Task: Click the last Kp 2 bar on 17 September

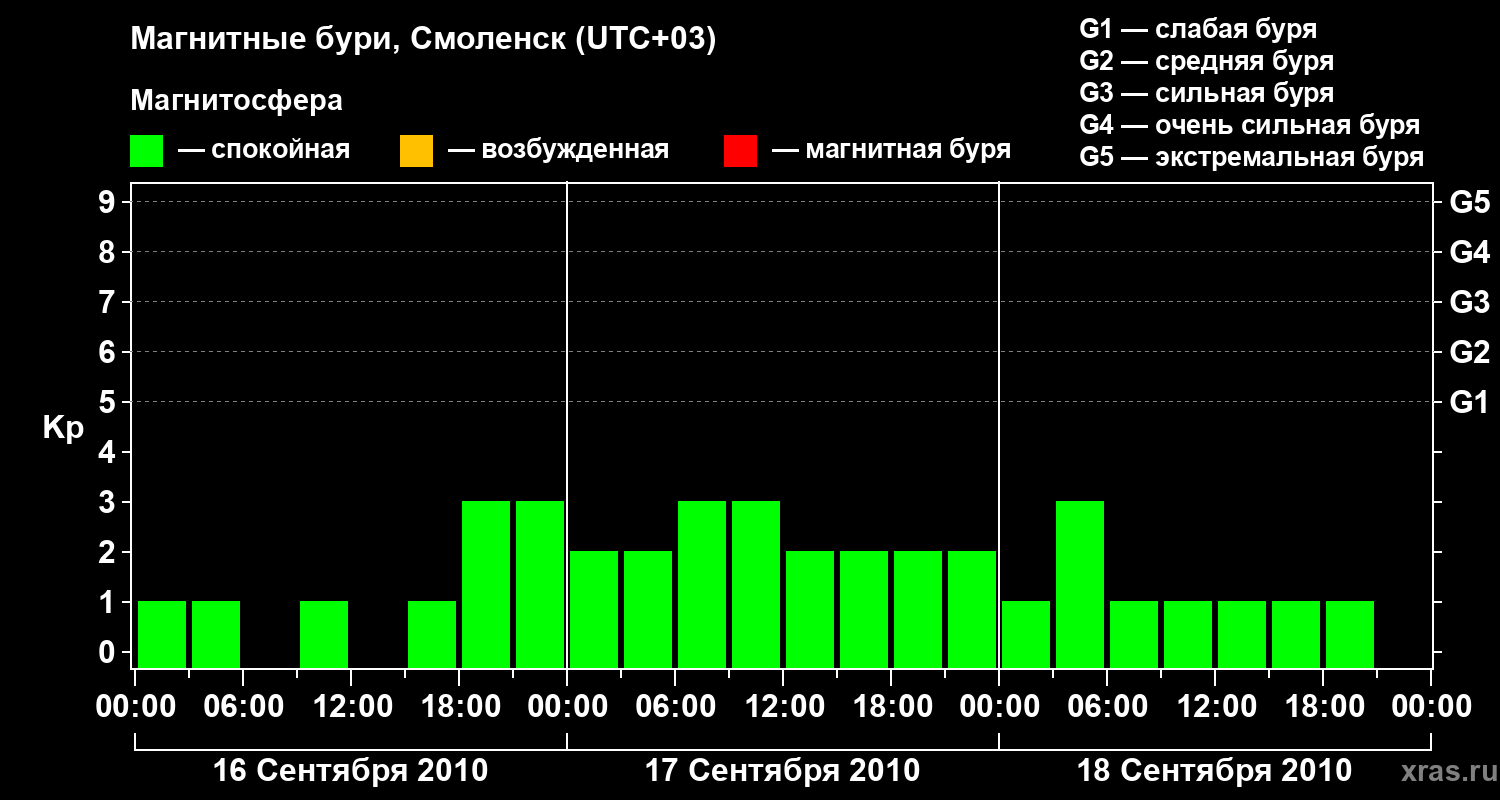Action: (972, 609)
